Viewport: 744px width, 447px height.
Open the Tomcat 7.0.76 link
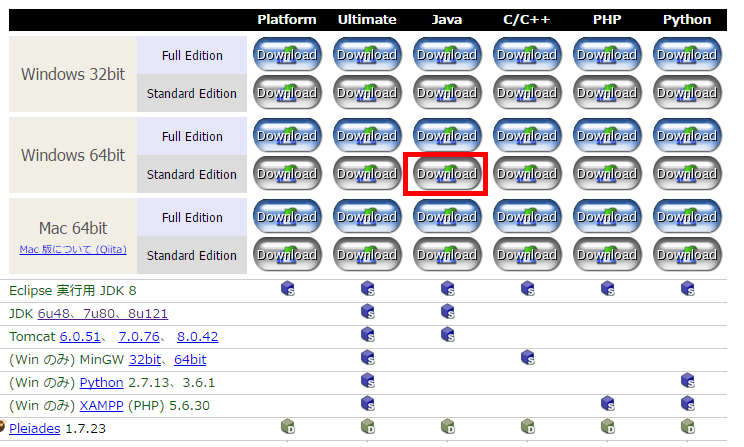coord(138,336)
